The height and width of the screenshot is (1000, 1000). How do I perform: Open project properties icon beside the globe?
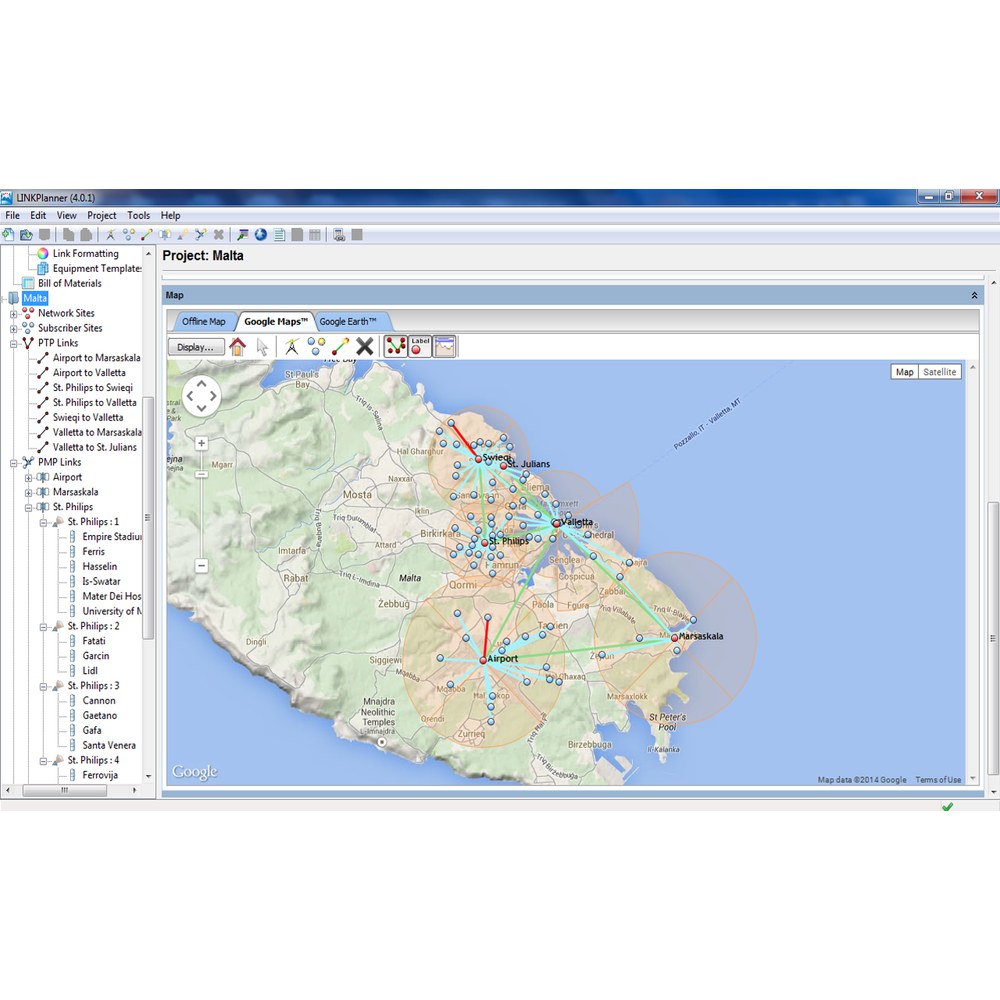pos(242,235)
